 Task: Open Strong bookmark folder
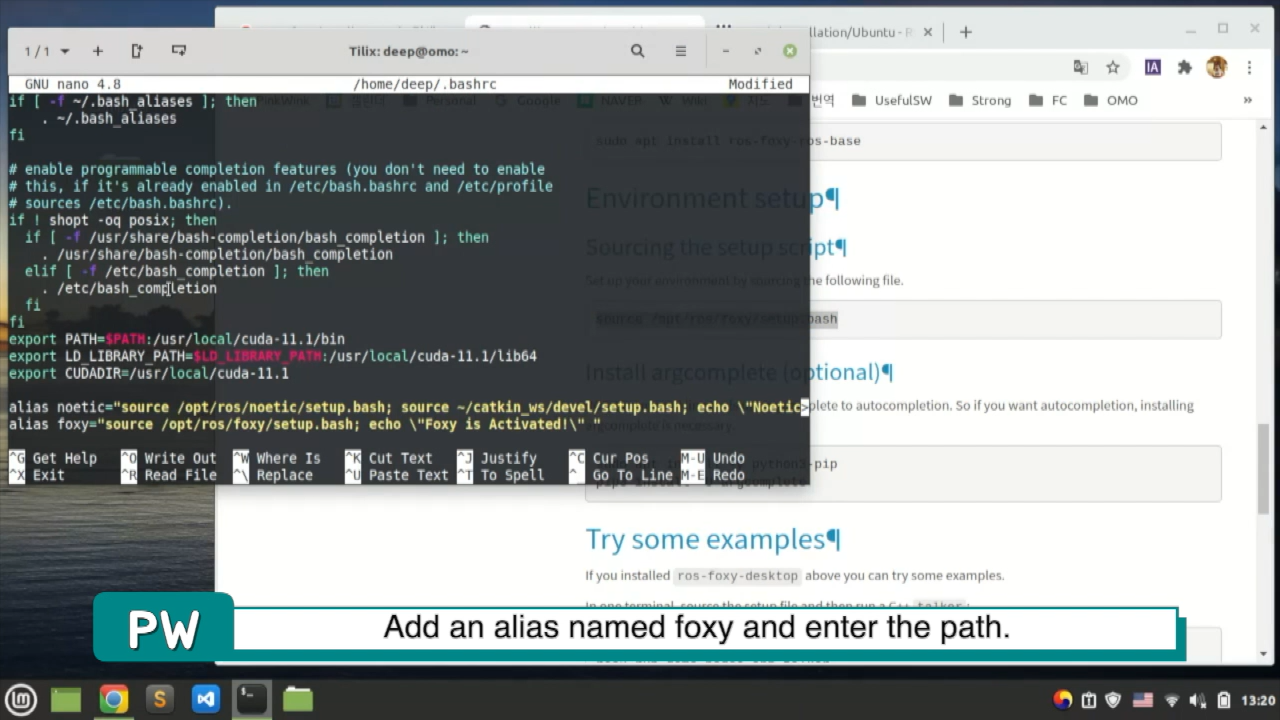coord(979,100)
